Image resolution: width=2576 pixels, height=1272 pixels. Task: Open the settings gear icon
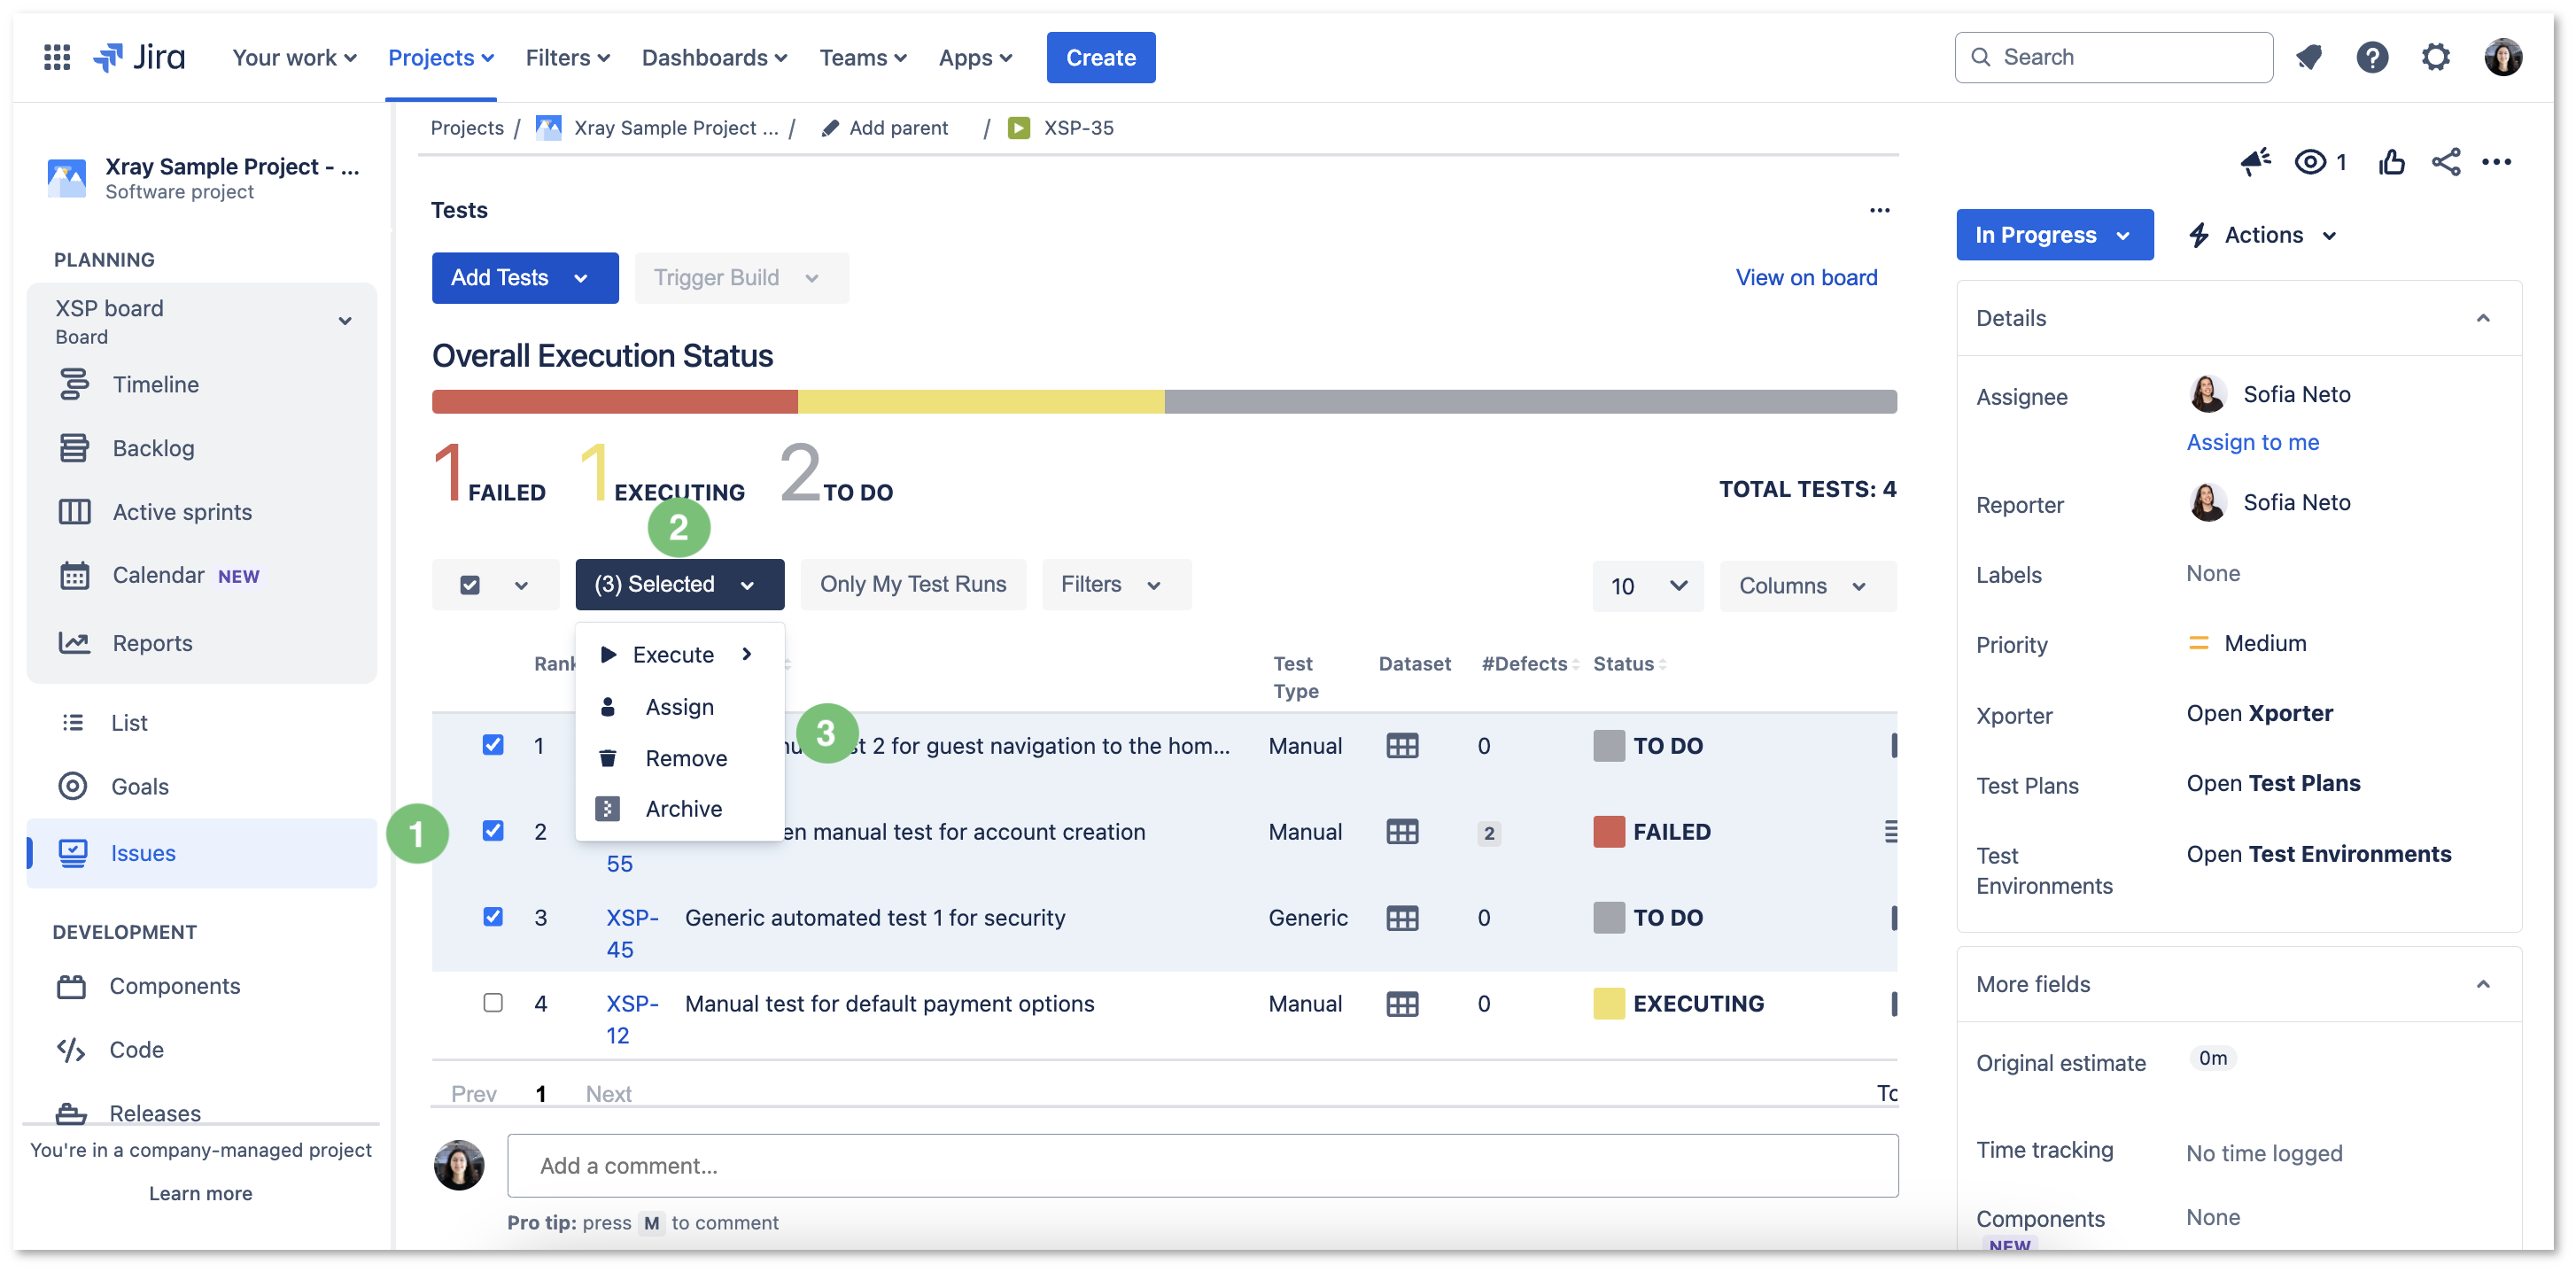tap(2436, 57)
